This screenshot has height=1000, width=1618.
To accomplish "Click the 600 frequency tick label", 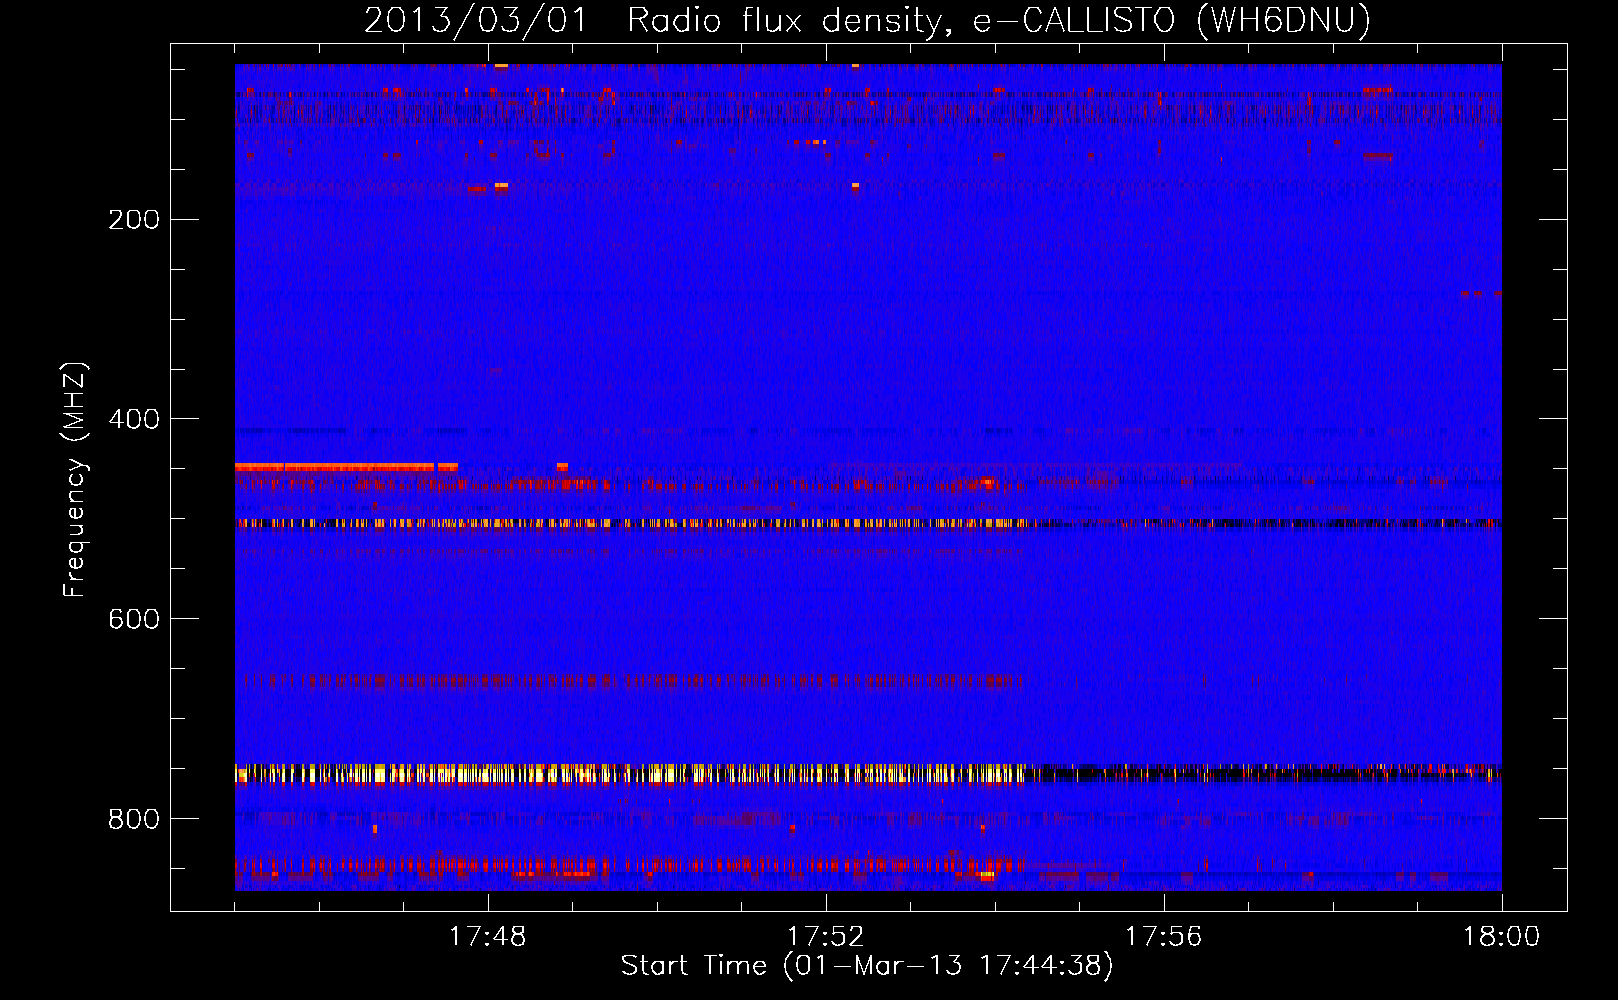I will (134, 619).
